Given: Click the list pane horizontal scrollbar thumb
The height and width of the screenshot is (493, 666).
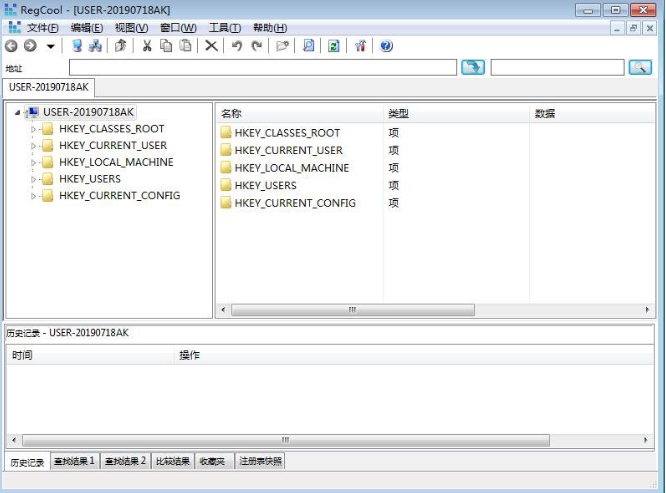Looking at the screenshot, I should click(353, 310).
